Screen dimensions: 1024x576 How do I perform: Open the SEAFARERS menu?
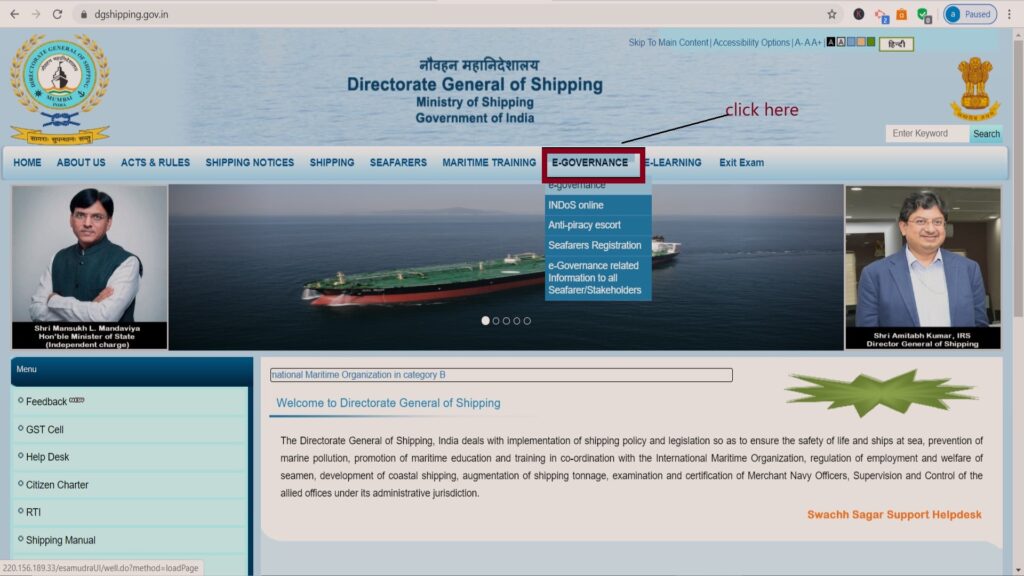pyautogui.click(x=398, y=163)
